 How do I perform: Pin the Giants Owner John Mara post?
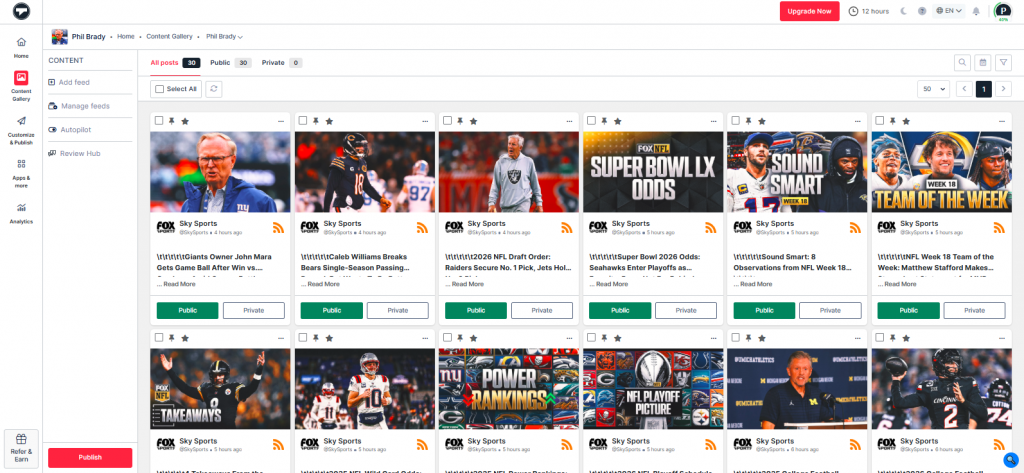pos(172,121)
